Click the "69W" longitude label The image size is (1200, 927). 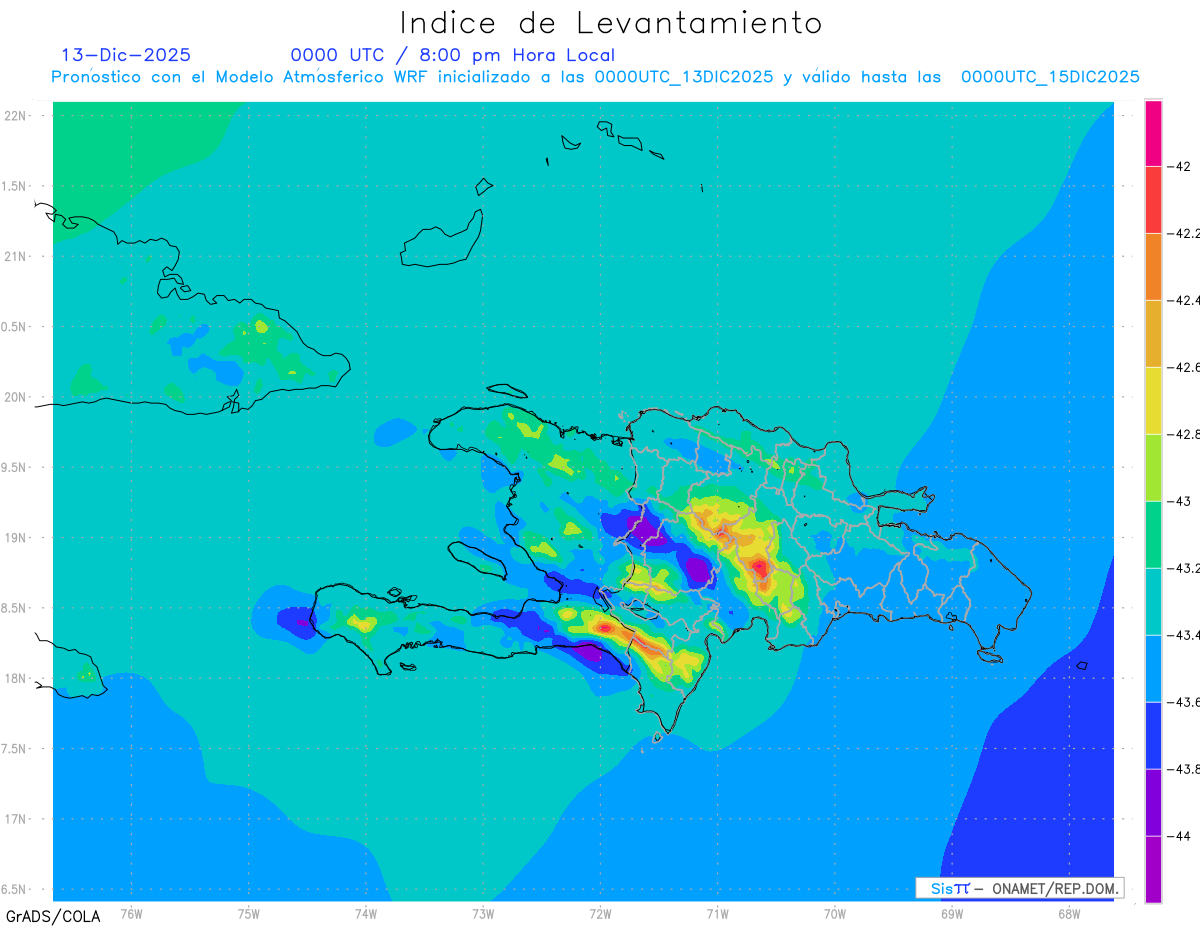pyautogui.click(x=952, y=912)
